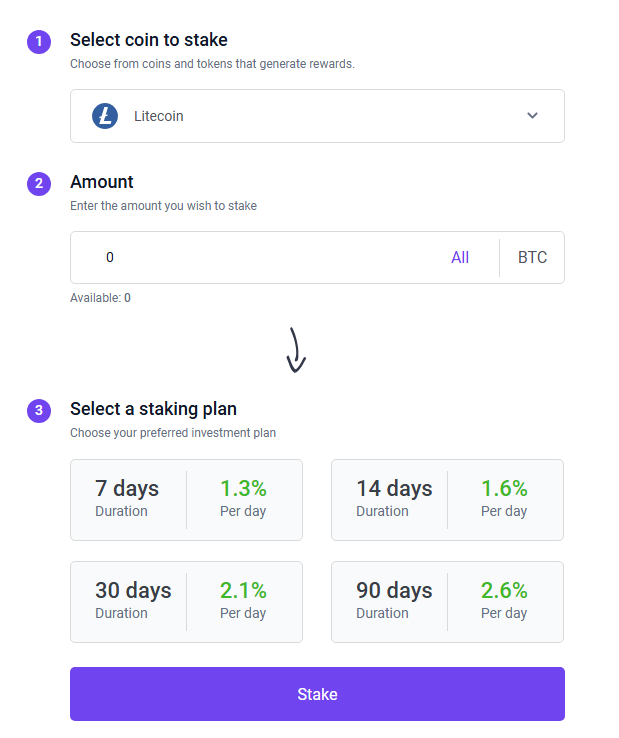Click the downward arrow graphic
The image size is (619, 738).
tap(295, 350)
